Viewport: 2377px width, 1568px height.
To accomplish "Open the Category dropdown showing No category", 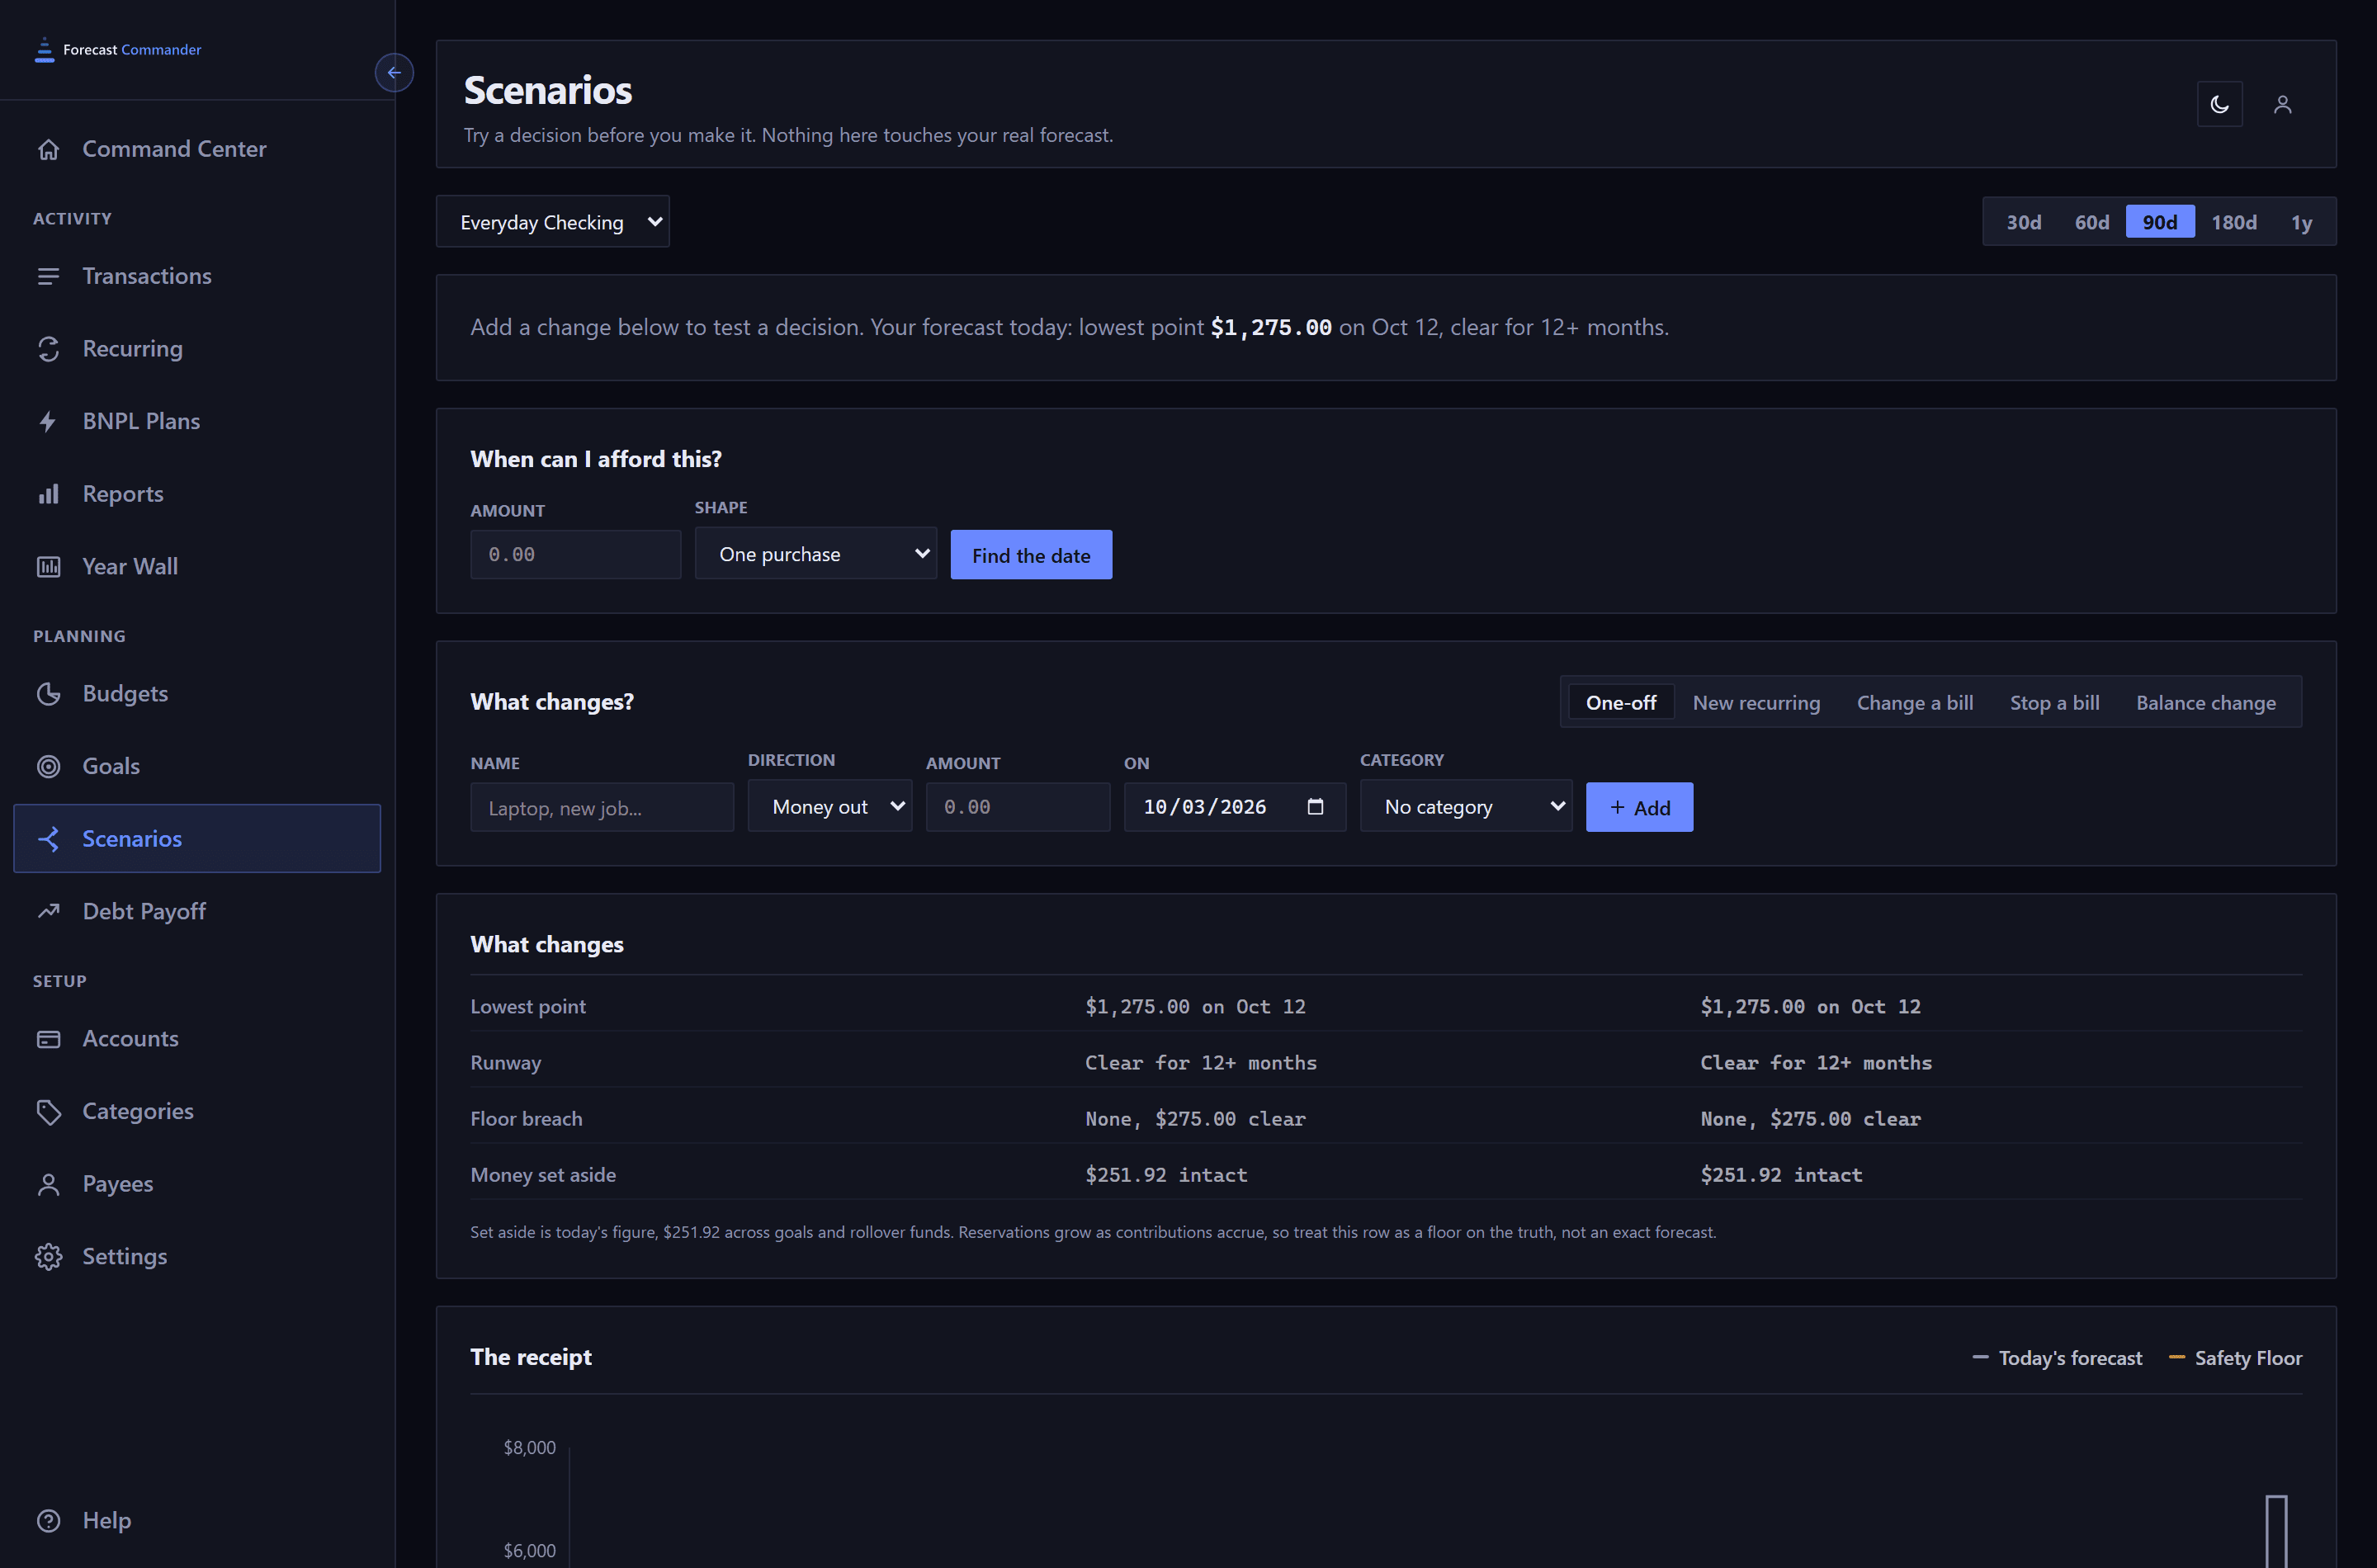I will coord(1465,806).
